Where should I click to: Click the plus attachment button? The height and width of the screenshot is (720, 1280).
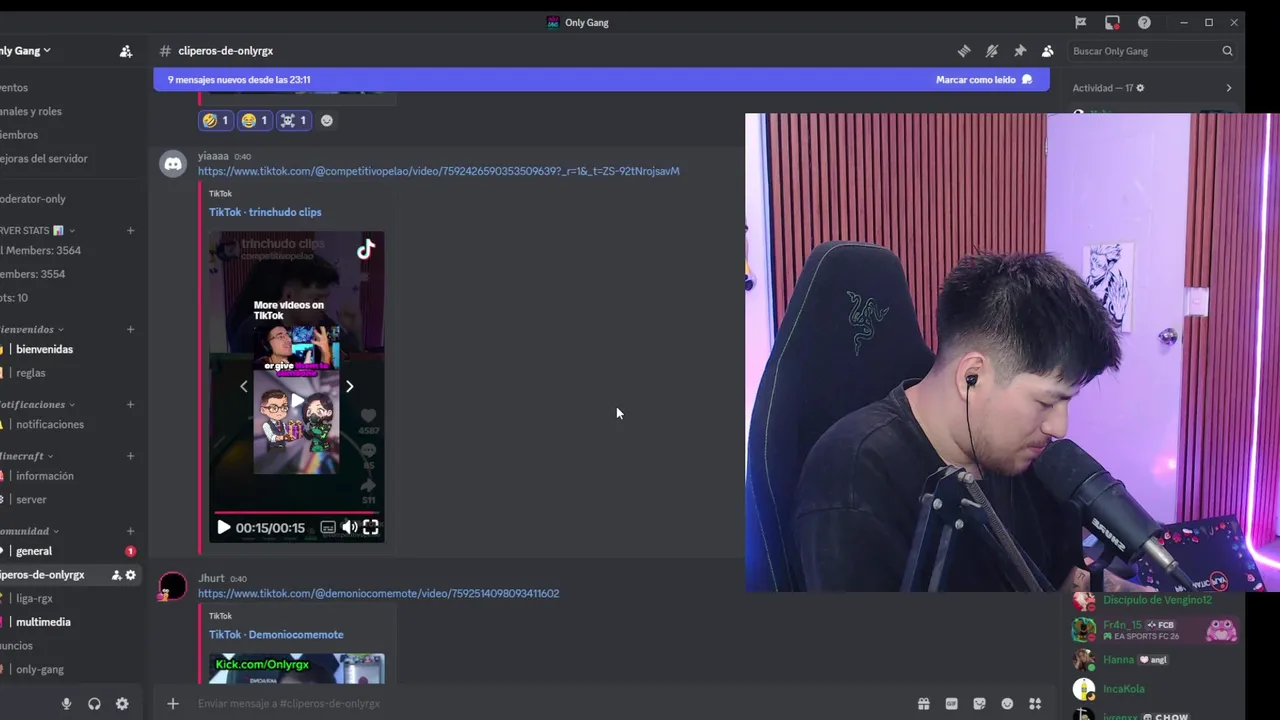[x=173, y=704]
